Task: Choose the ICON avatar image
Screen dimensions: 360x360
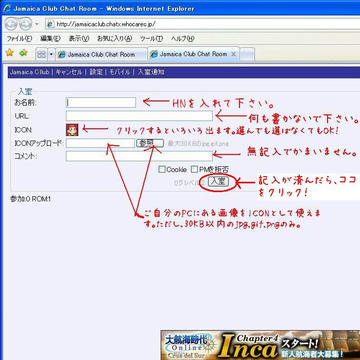Action: click(72, 129)
